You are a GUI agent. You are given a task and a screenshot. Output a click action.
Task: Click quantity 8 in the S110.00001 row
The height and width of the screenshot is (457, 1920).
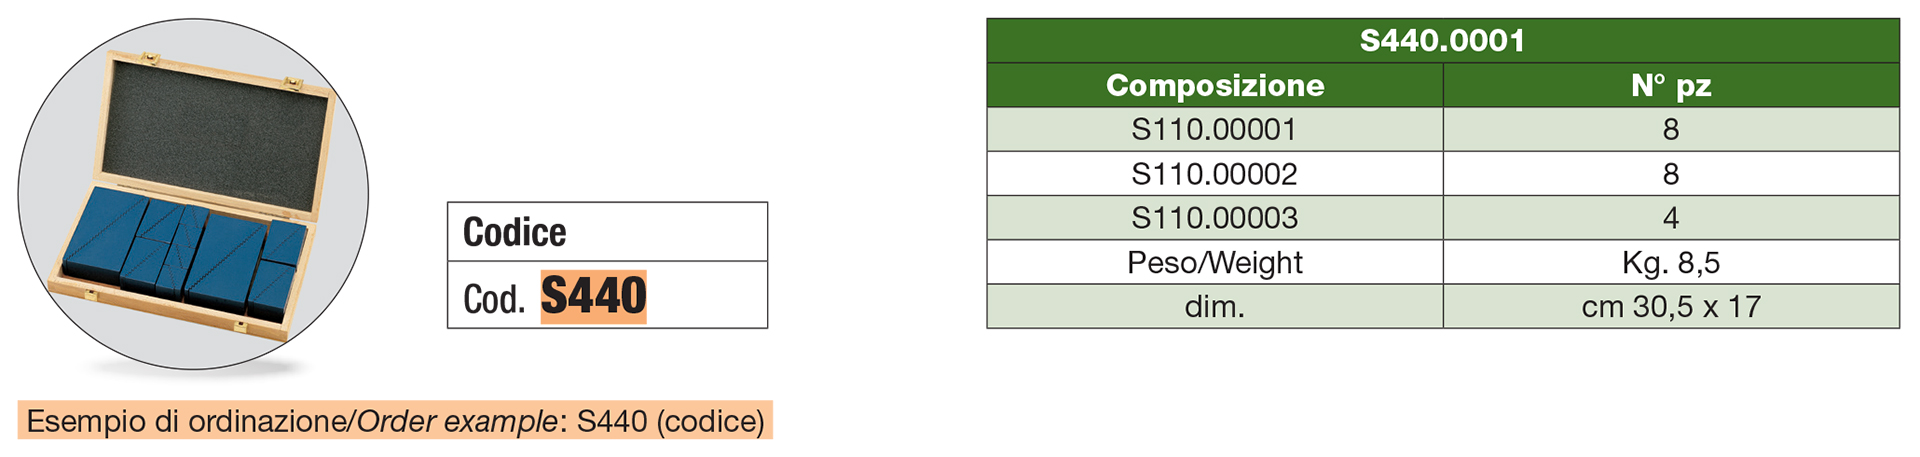(x=1671, y=130)
